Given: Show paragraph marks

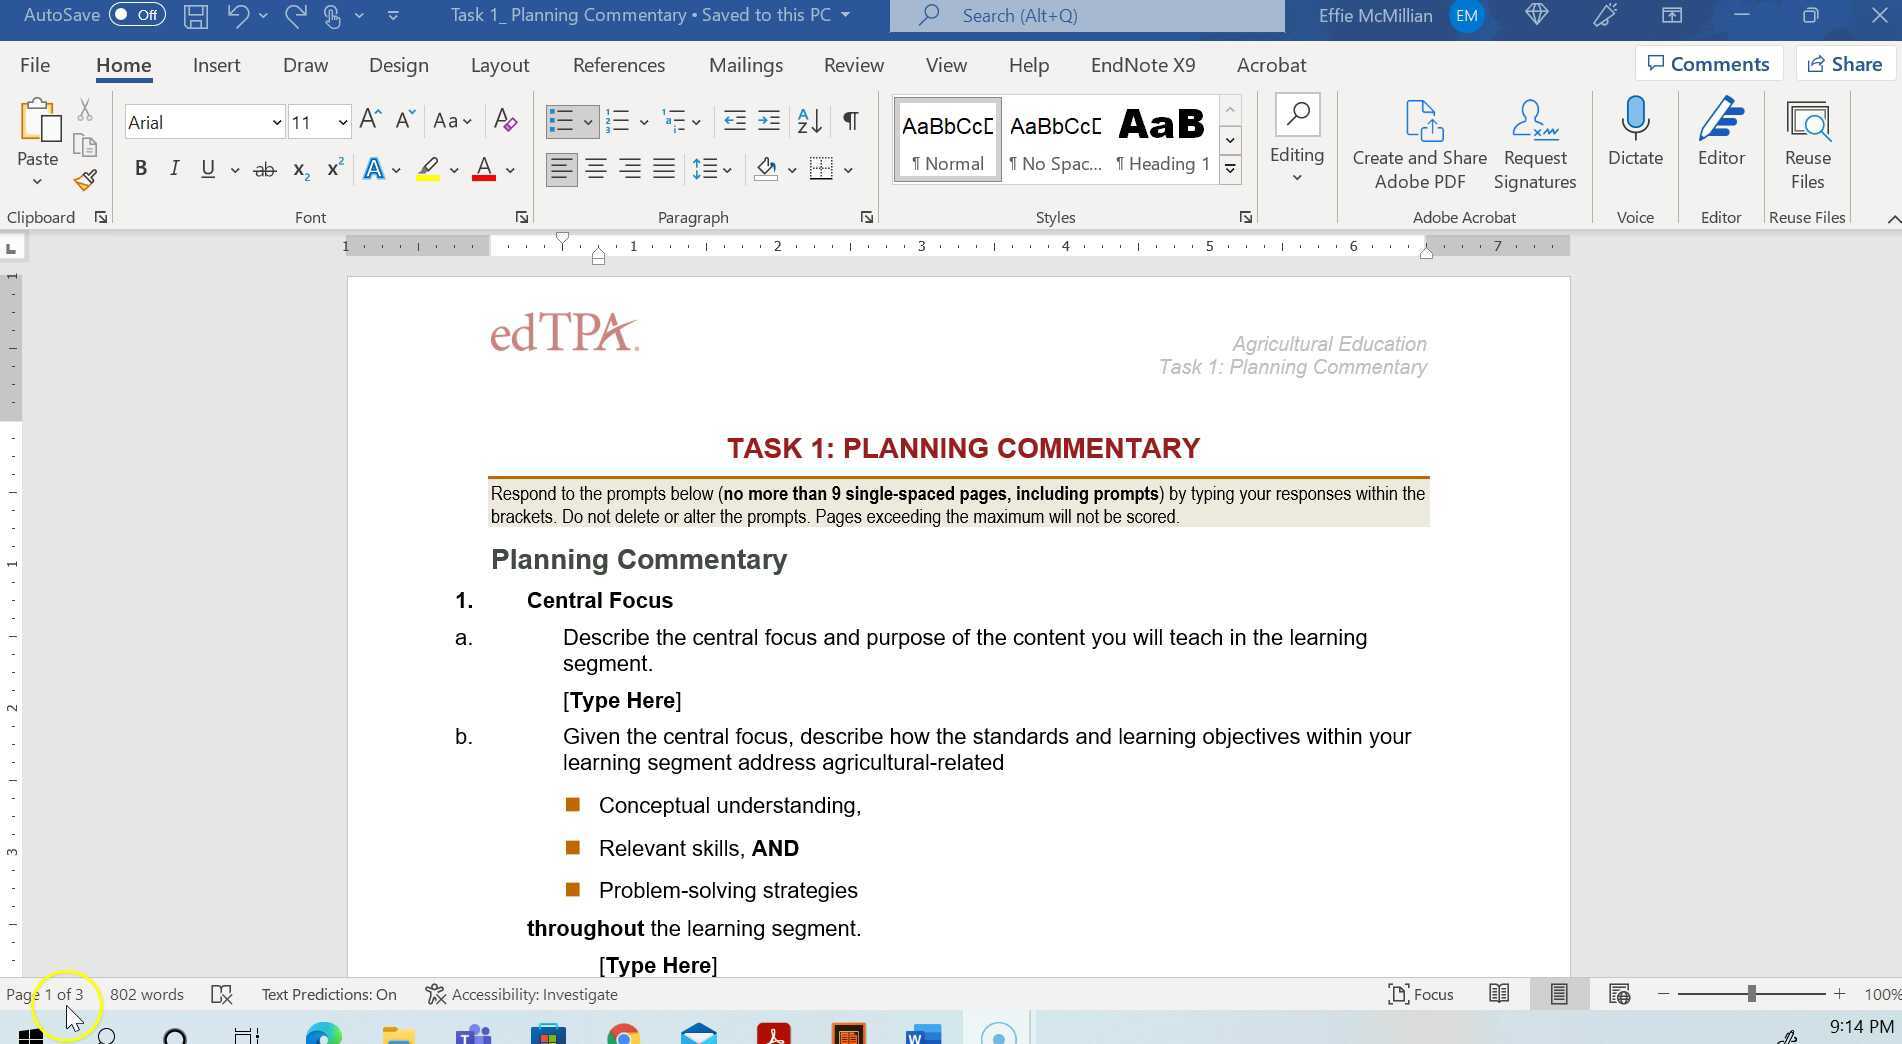Looking at the screenshot, I should [x=849, y=121].
